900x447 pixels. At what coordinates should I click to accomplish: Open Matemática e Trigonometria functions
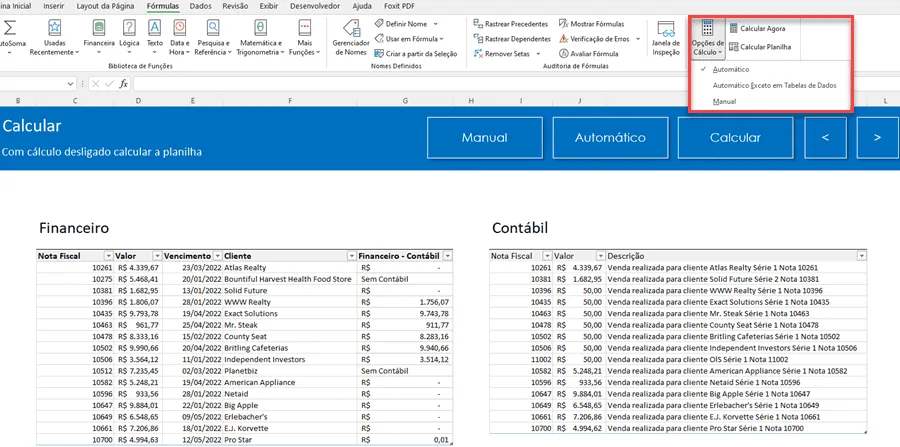261,38
